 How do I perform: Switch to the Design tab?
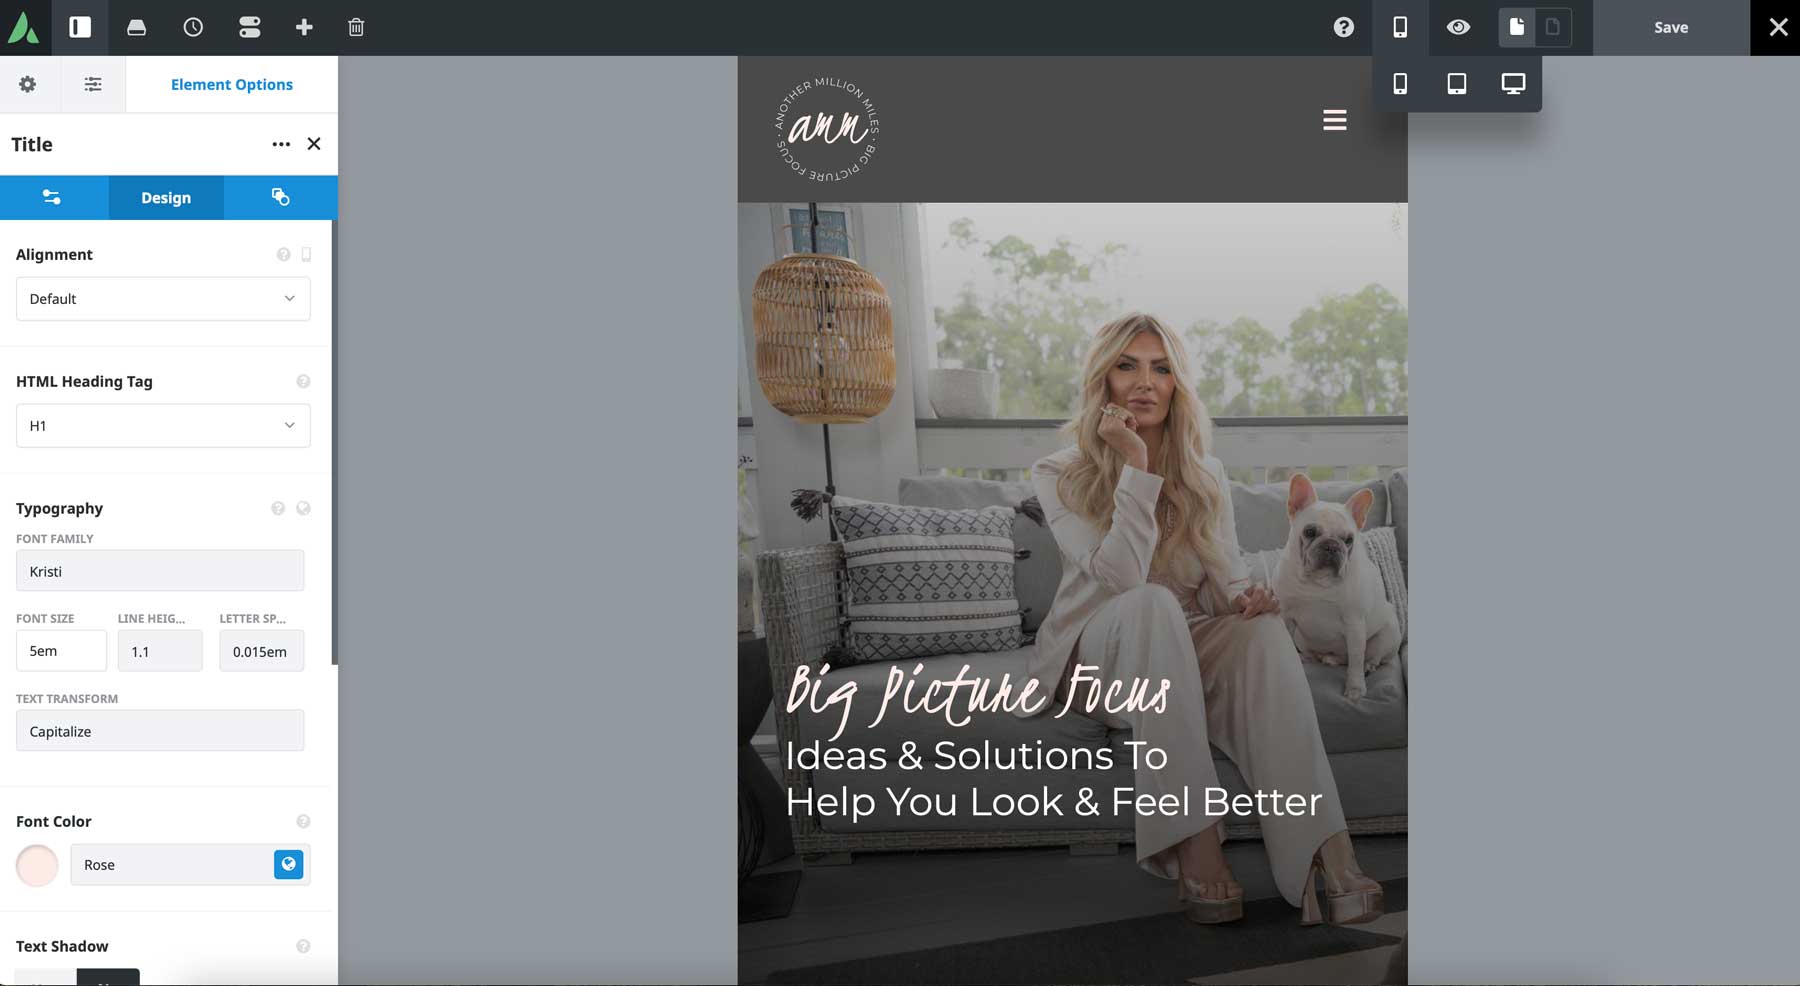click(166, 197)
